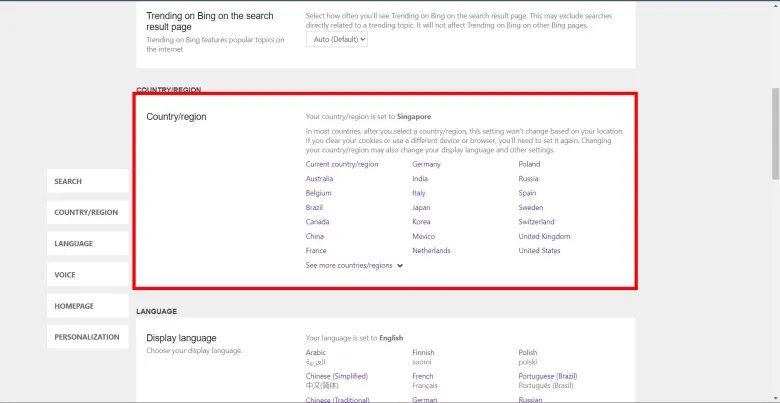Choose French as display language
Viewport: 780px width, 403px height.
425,376
